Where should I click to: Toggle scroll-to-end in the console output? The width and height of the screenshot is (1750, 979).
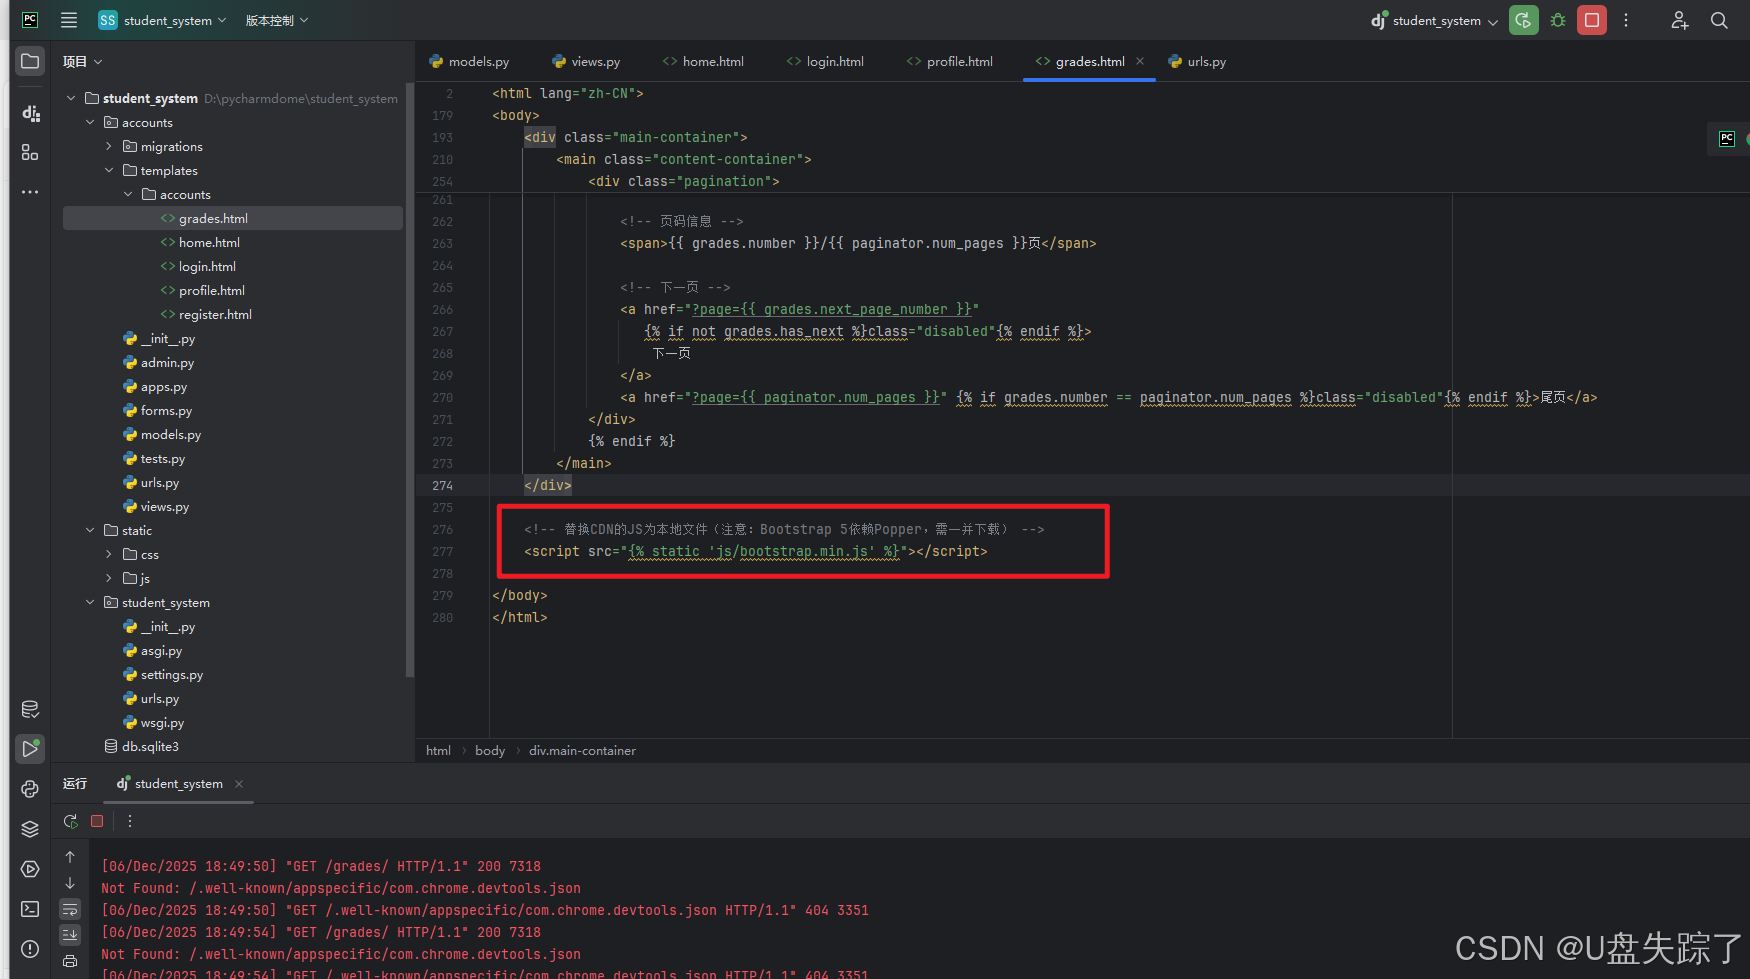(x=70, y=935)
